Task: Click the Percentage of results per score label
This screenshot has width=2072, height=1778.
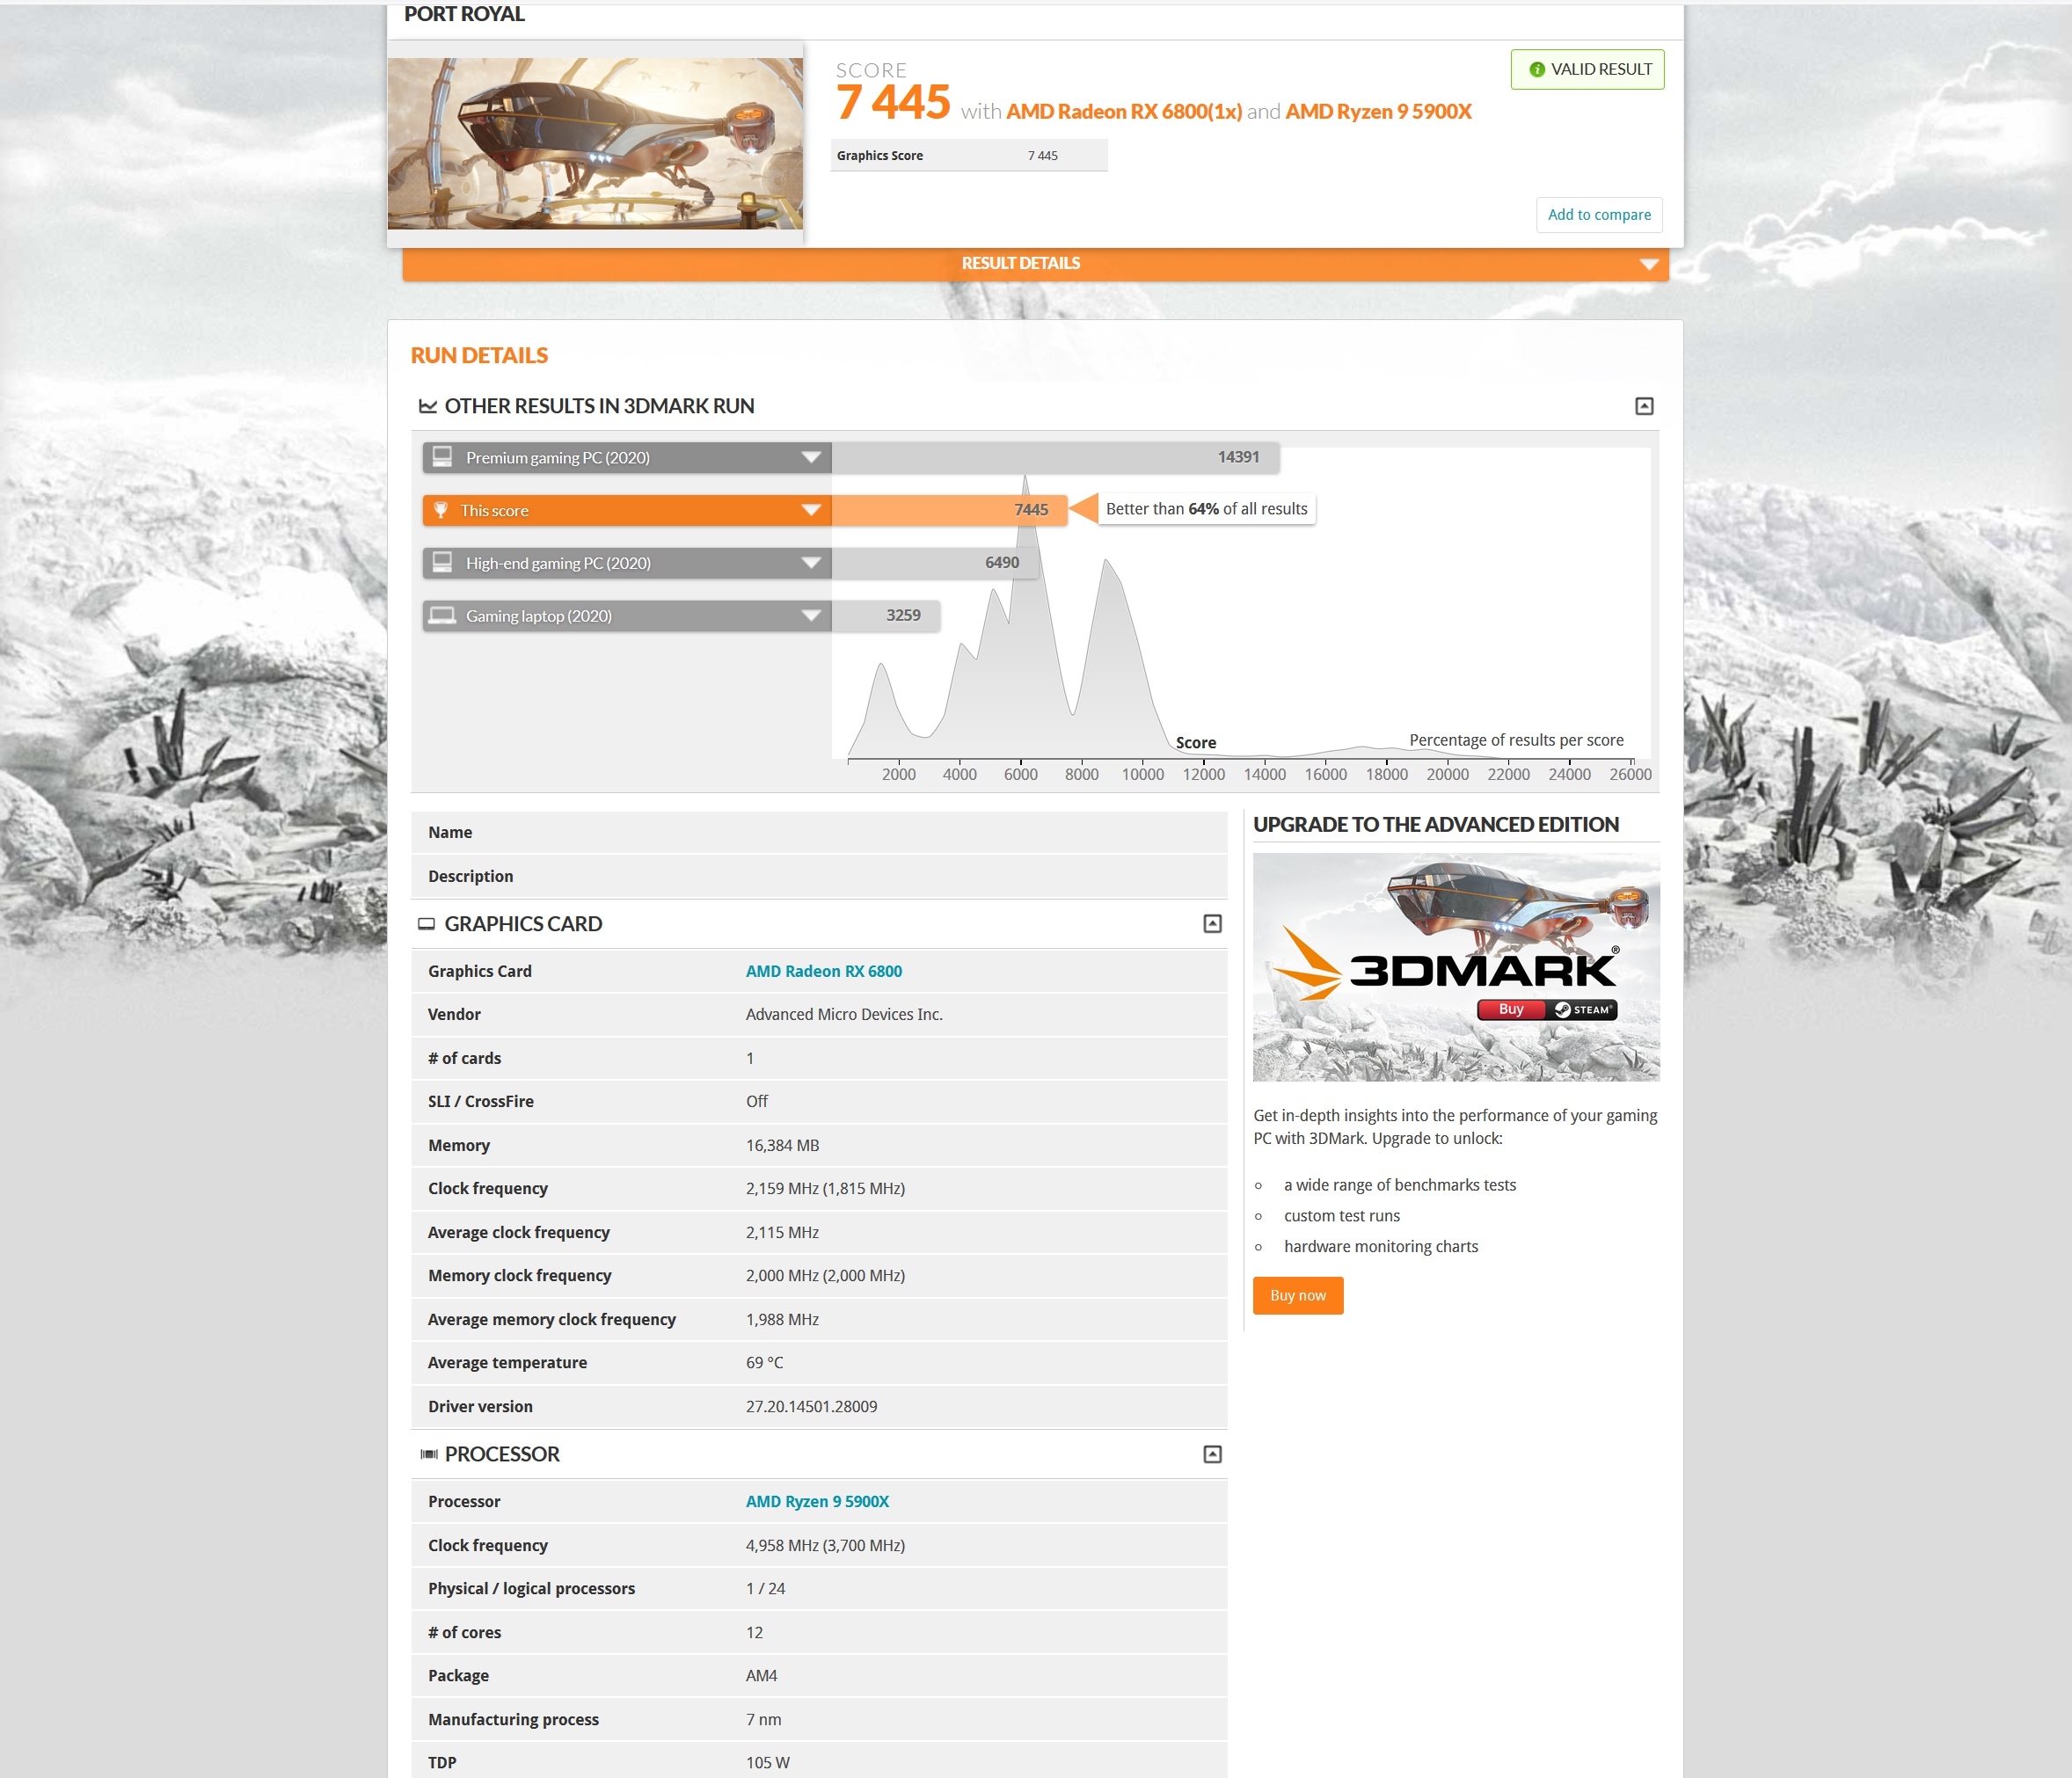Action: 1516,740
